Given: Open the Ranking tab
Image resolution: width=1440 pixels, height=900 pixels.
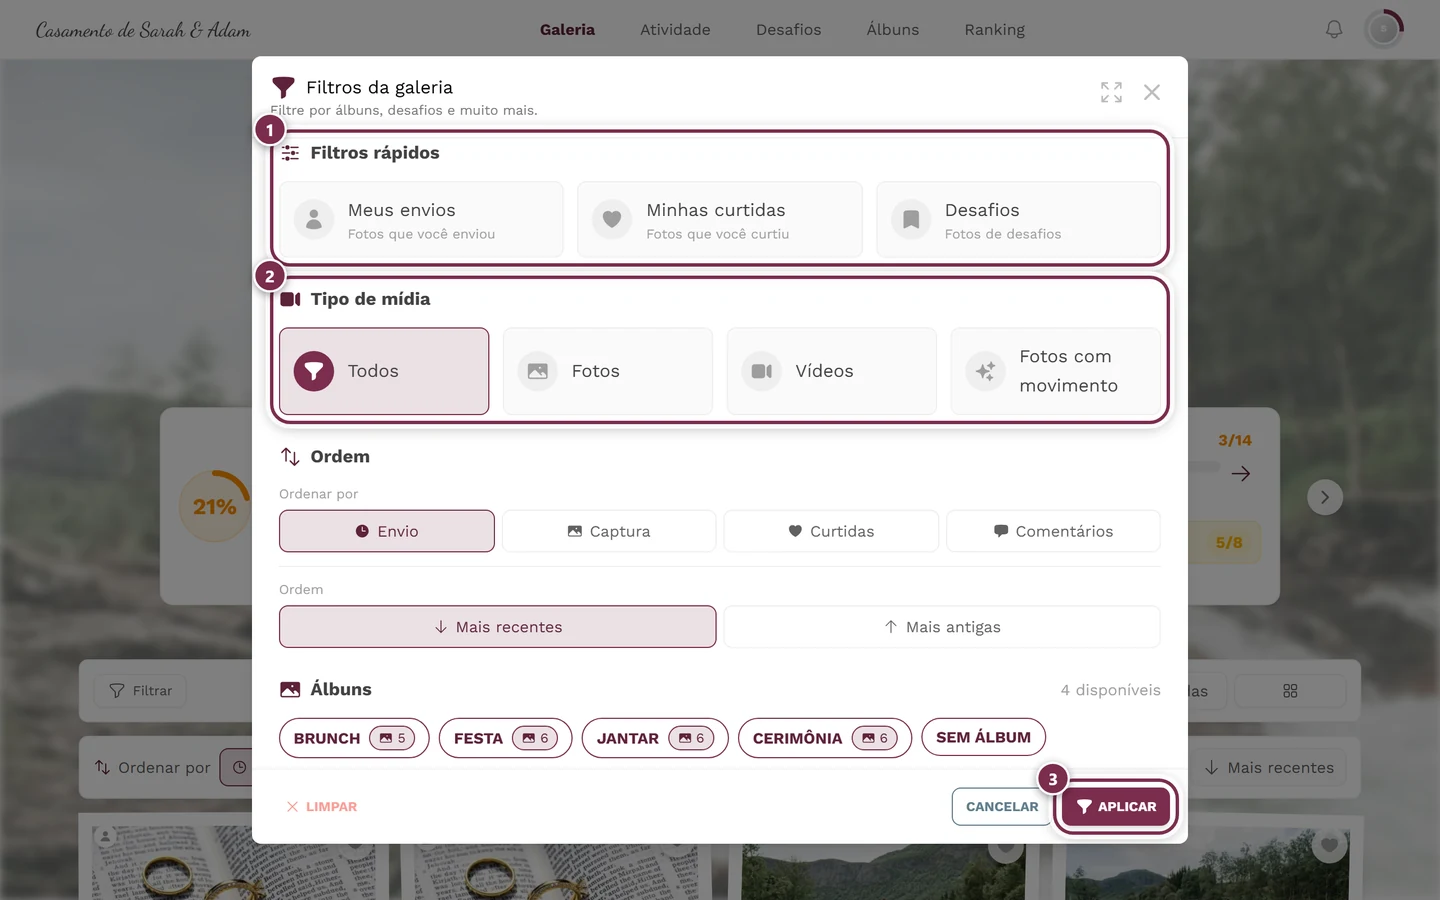Looking at the screenshot, I should point(994,30).
